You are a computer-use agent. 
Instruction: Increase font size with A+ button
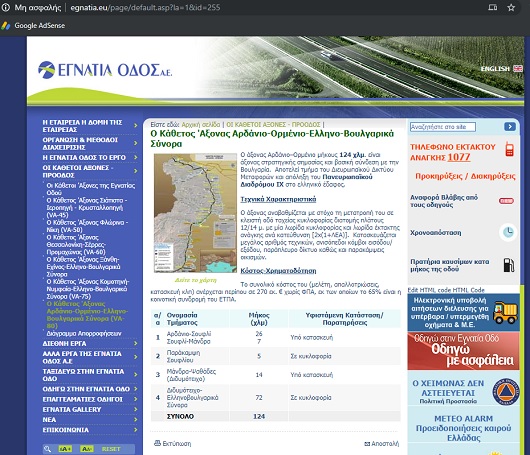coord(65,449)
